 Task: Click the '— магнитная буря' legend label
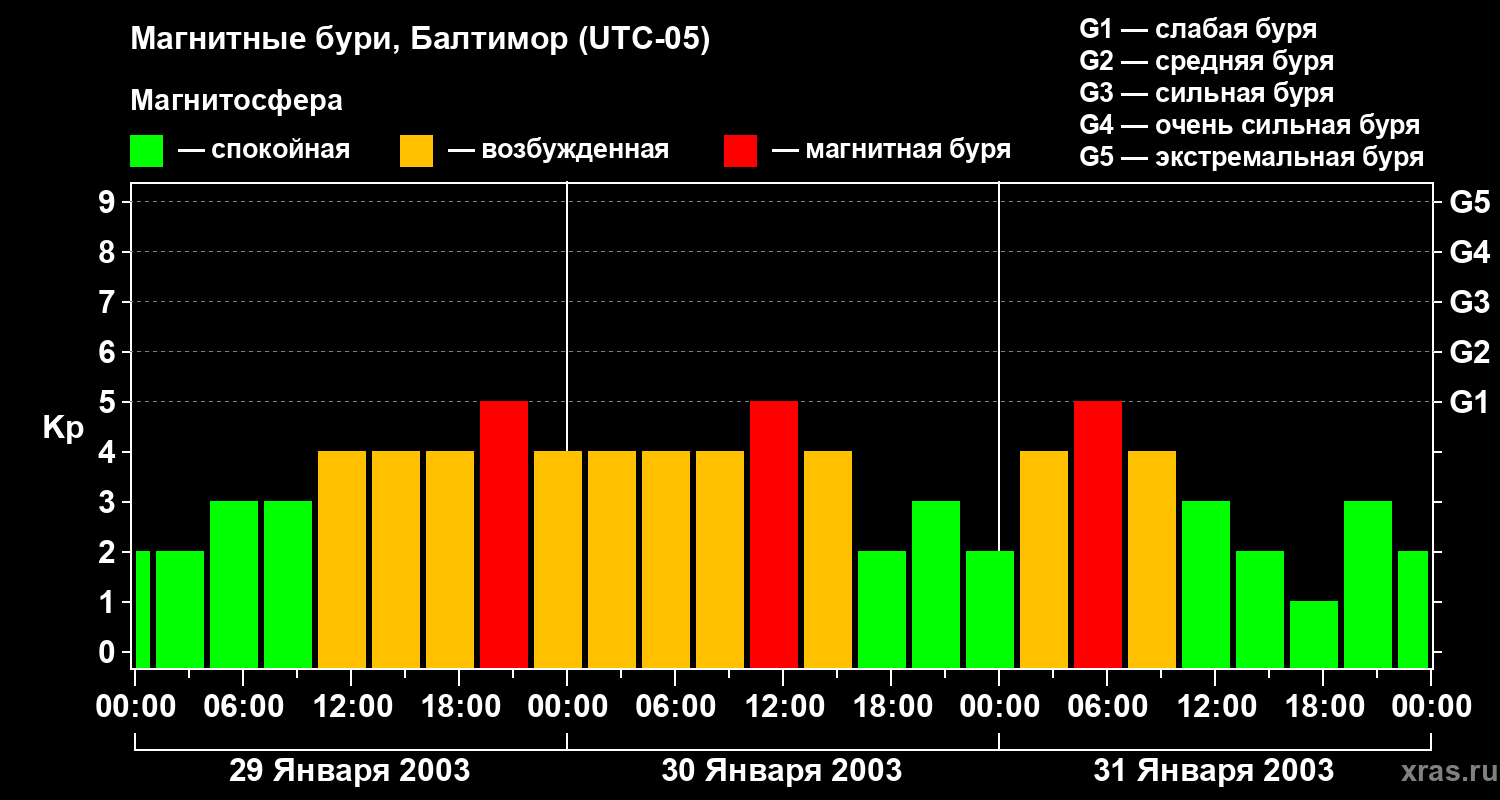pyautogui.click(x=891, y=150)
